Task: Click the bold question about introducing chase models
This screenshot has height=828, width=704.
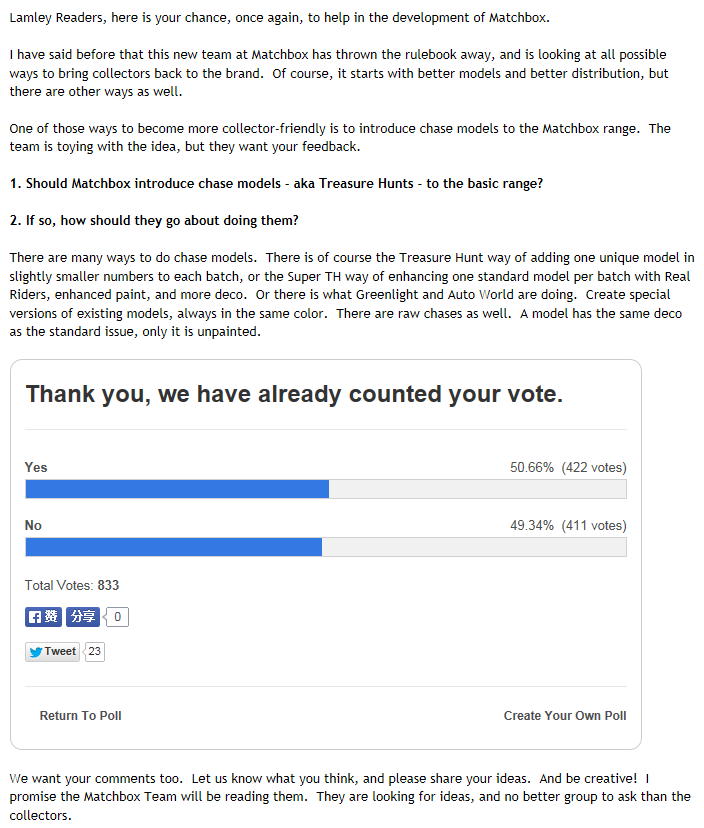Action: point(278,184)
